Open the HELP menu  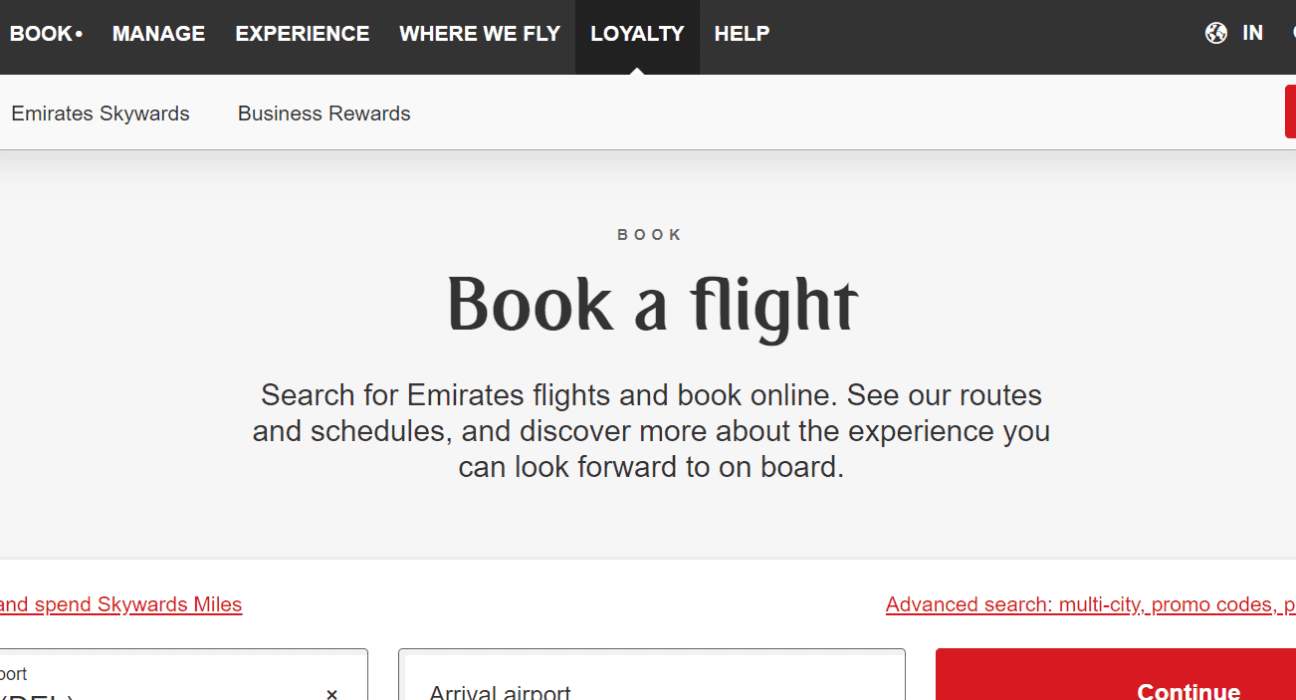pyautogui.click(x=742, y=33)
